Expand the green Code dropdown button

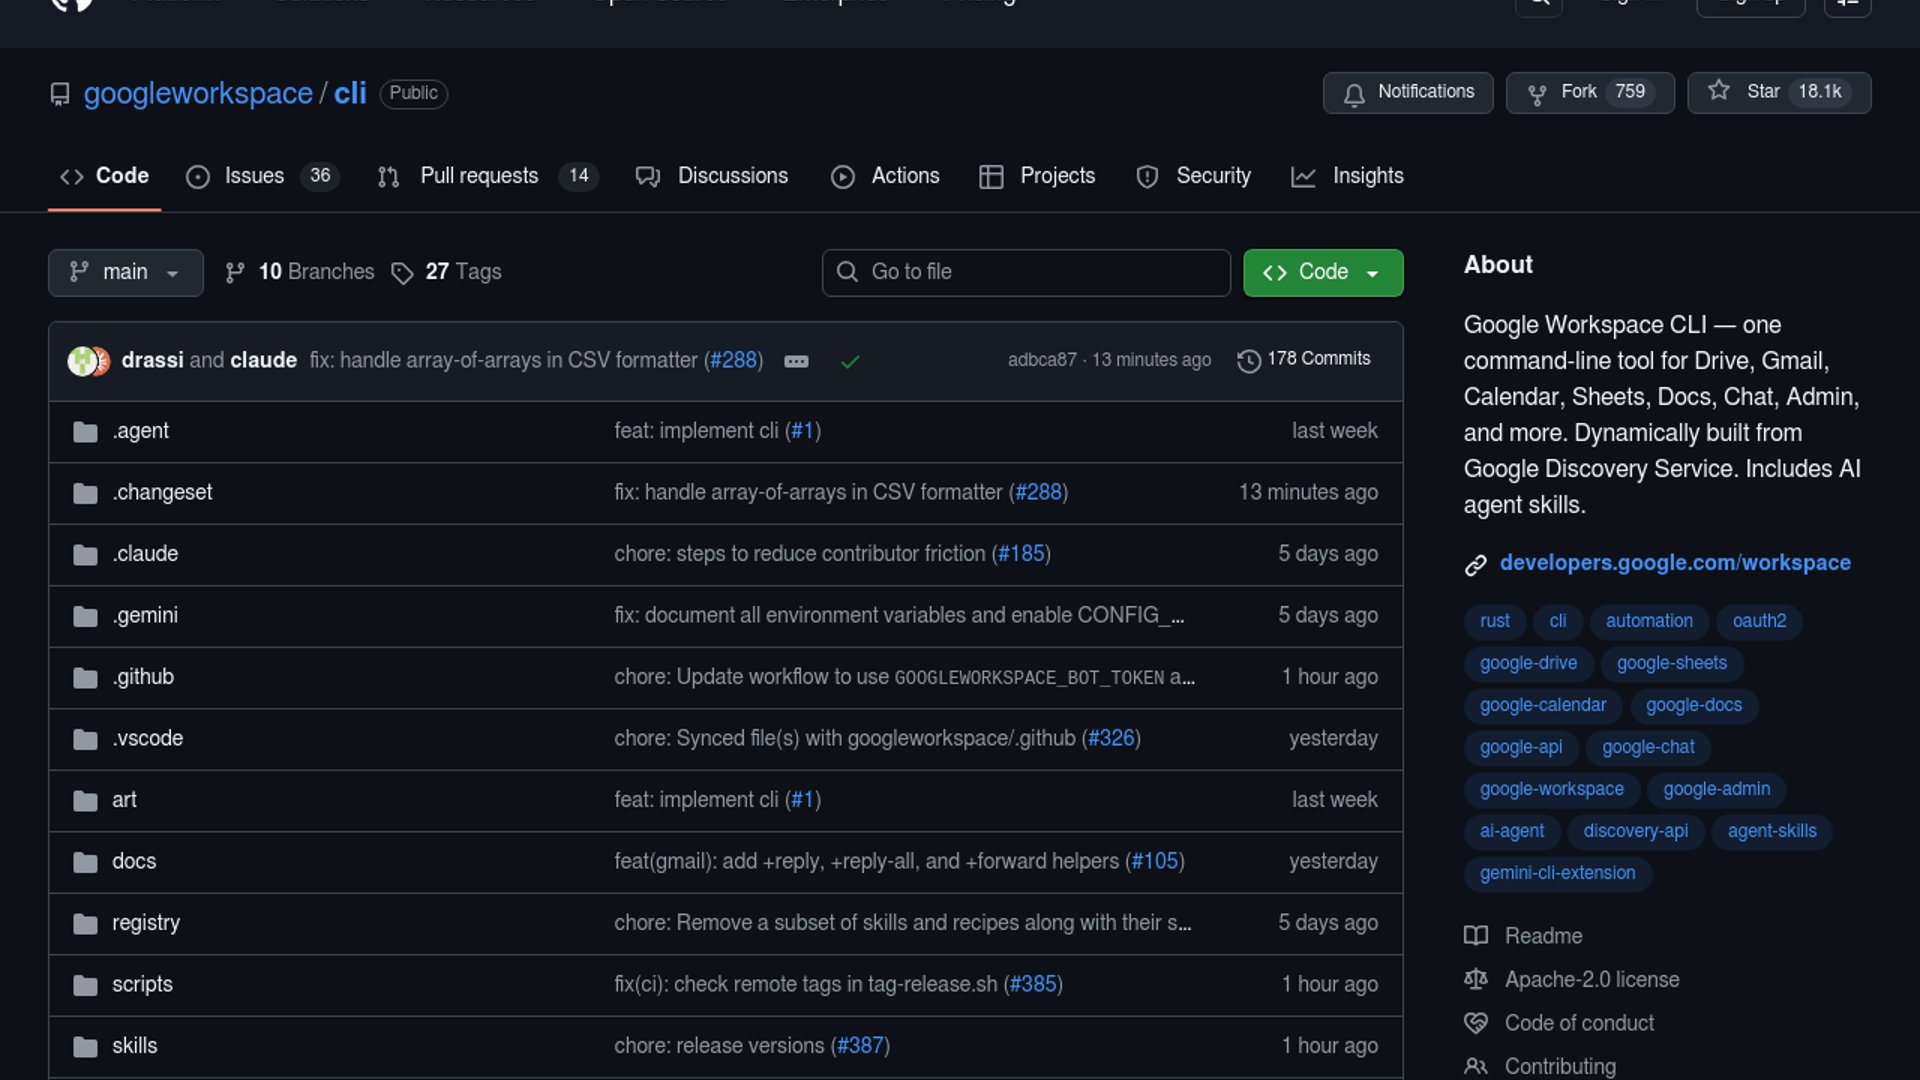pyautogui.click(x=1322, y=272)
